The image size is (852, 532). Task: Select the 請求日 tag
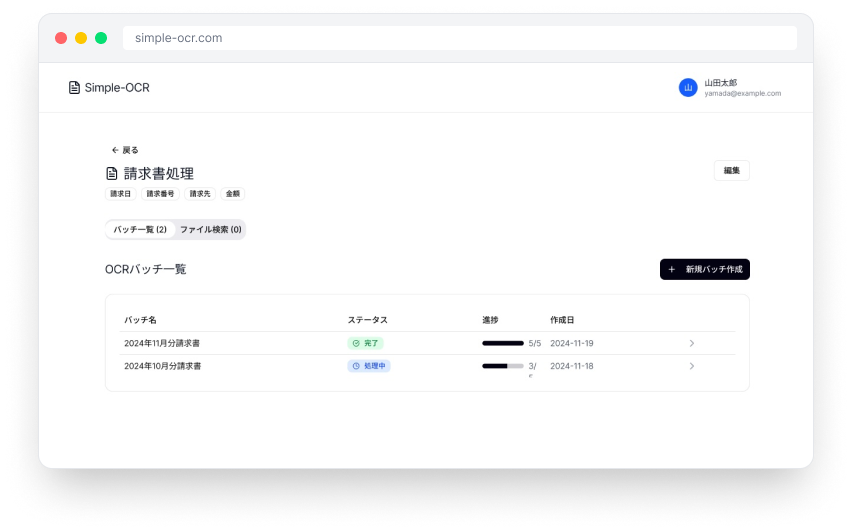[x=120, y=193]
